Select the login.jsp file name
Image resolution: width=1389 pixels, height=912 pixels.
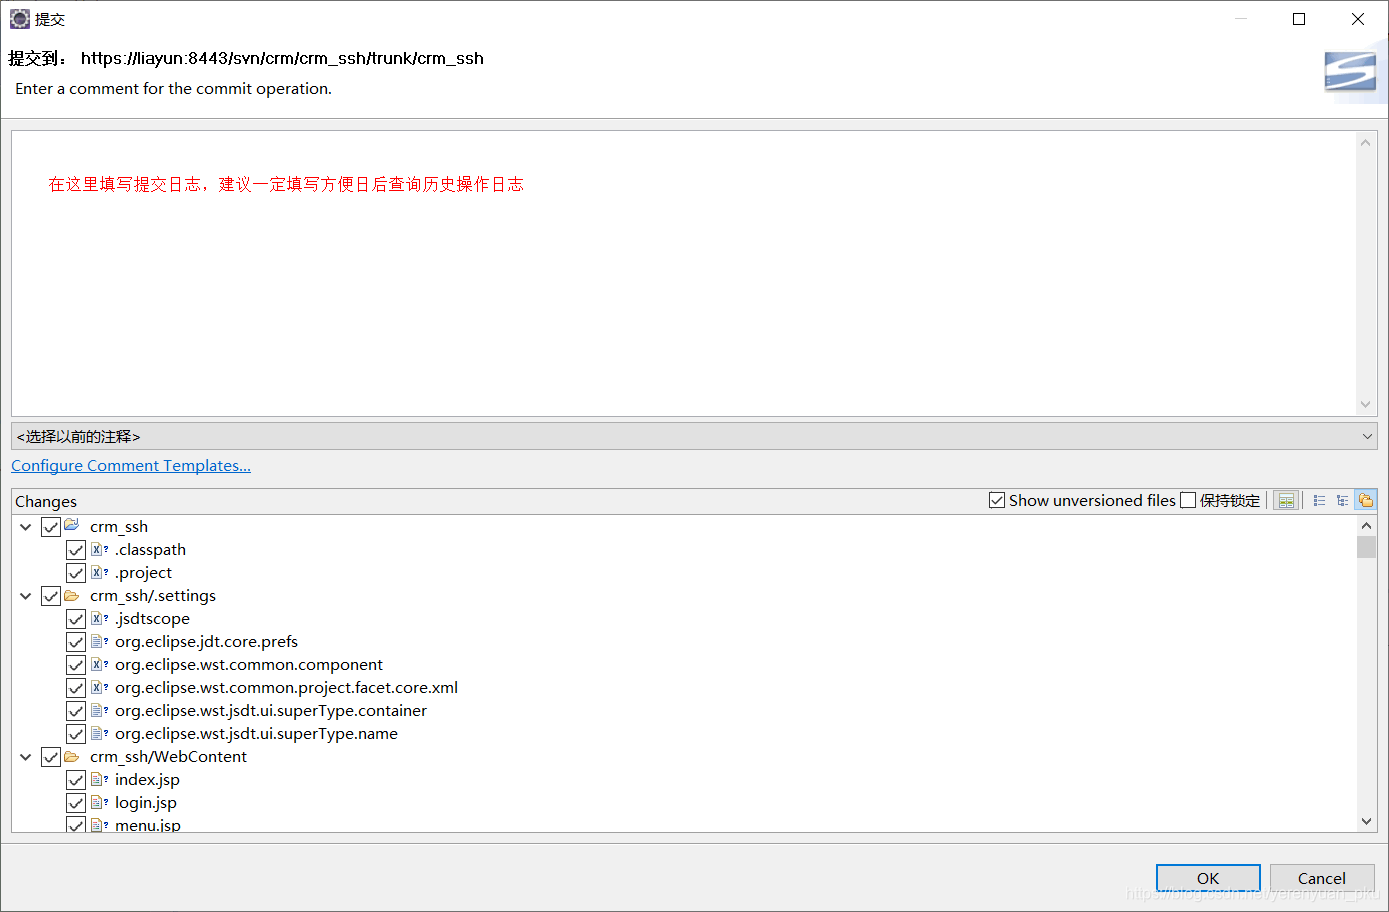tap(146, 802)
